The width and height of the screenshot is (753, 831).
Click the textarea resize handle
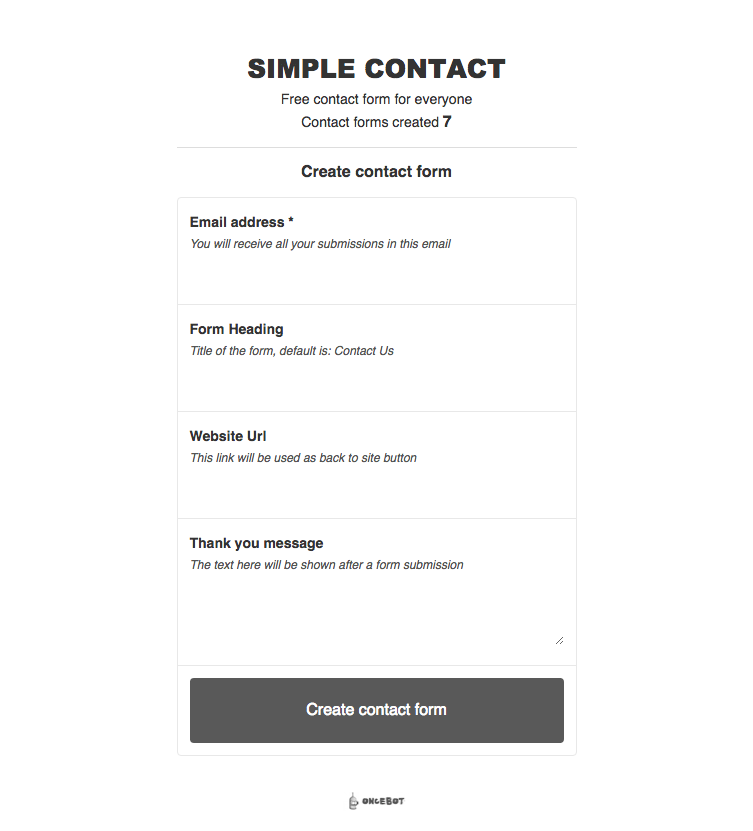tap(558, 638)
